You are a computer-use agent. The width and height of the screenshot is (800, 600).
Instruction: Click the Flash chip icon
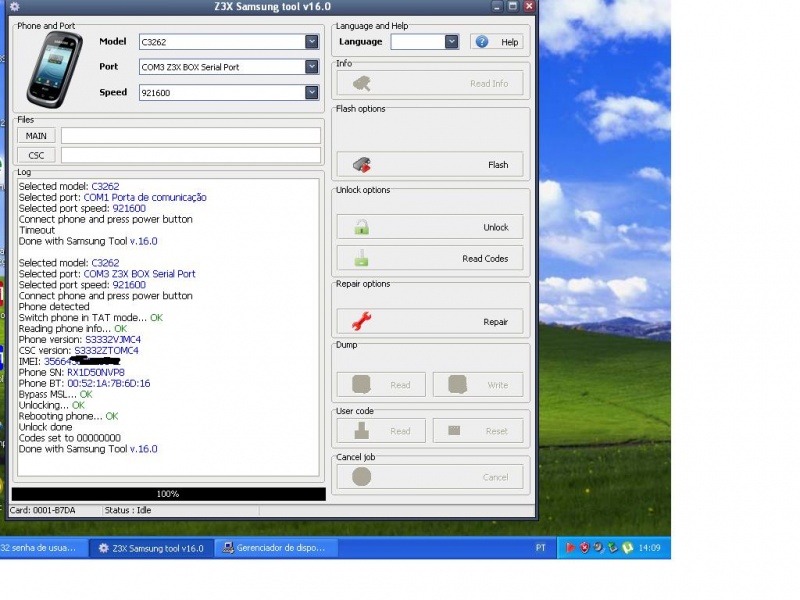pos(362,165)
